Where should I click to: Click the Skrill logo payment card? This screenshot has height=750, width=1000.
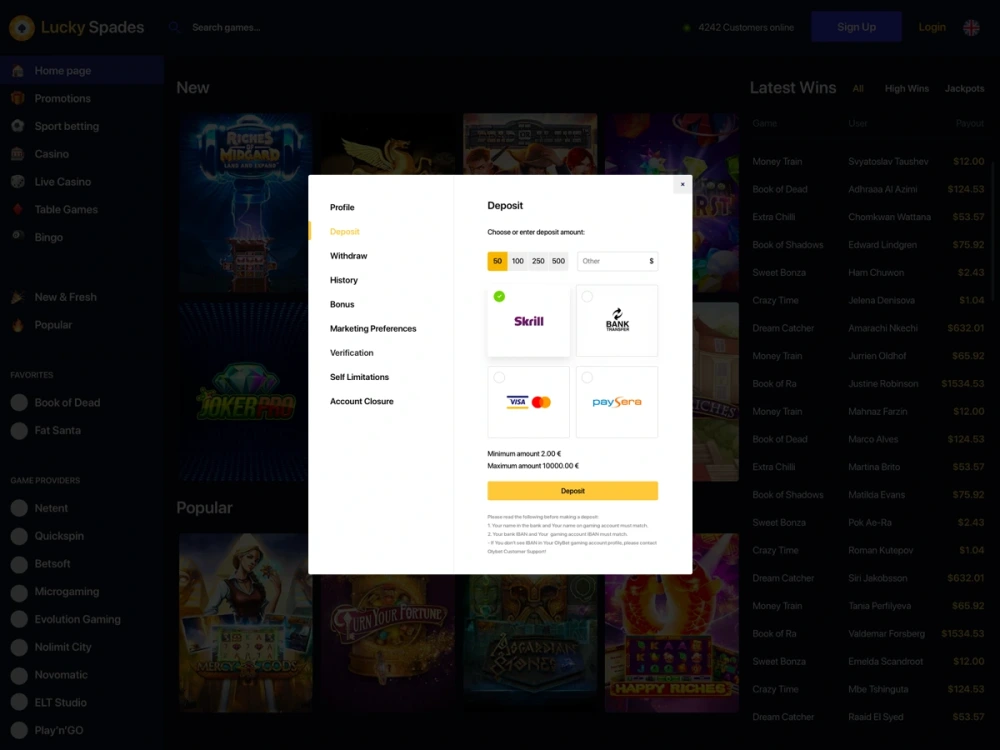[529, 321]
